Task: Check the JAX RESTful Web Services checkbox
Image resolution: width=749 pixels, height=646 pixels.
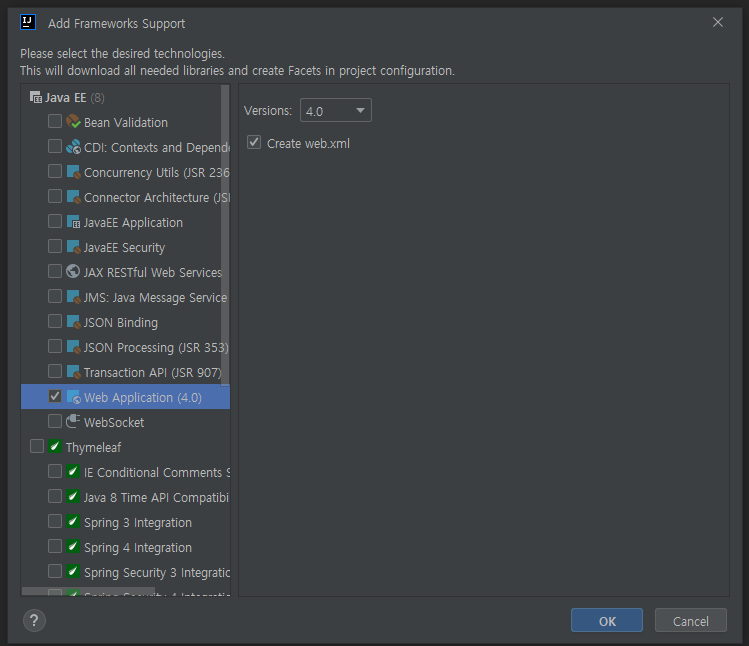Action: [x=55, y=271]
